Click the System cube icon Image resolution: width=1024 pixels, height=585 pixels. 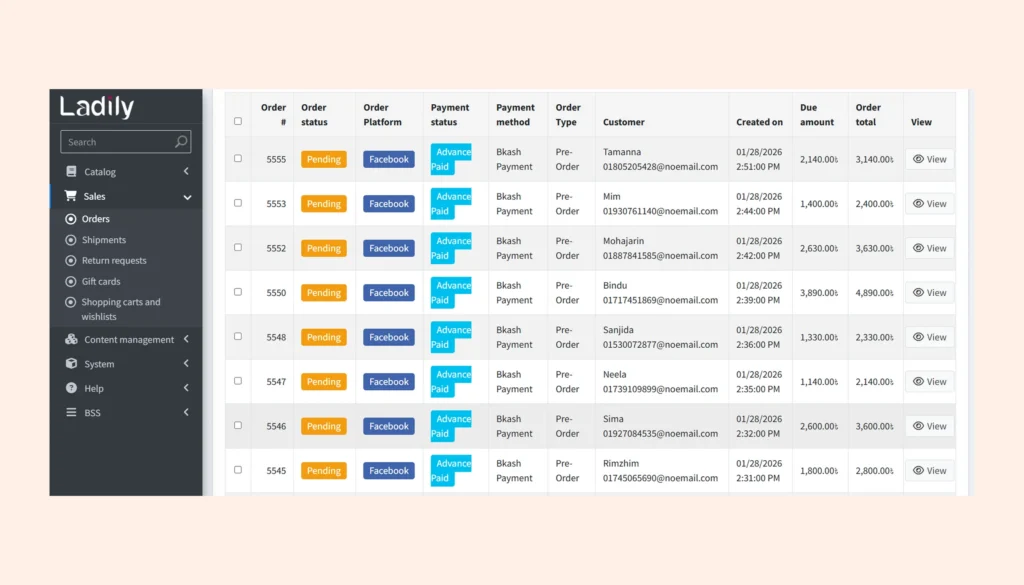71,364
